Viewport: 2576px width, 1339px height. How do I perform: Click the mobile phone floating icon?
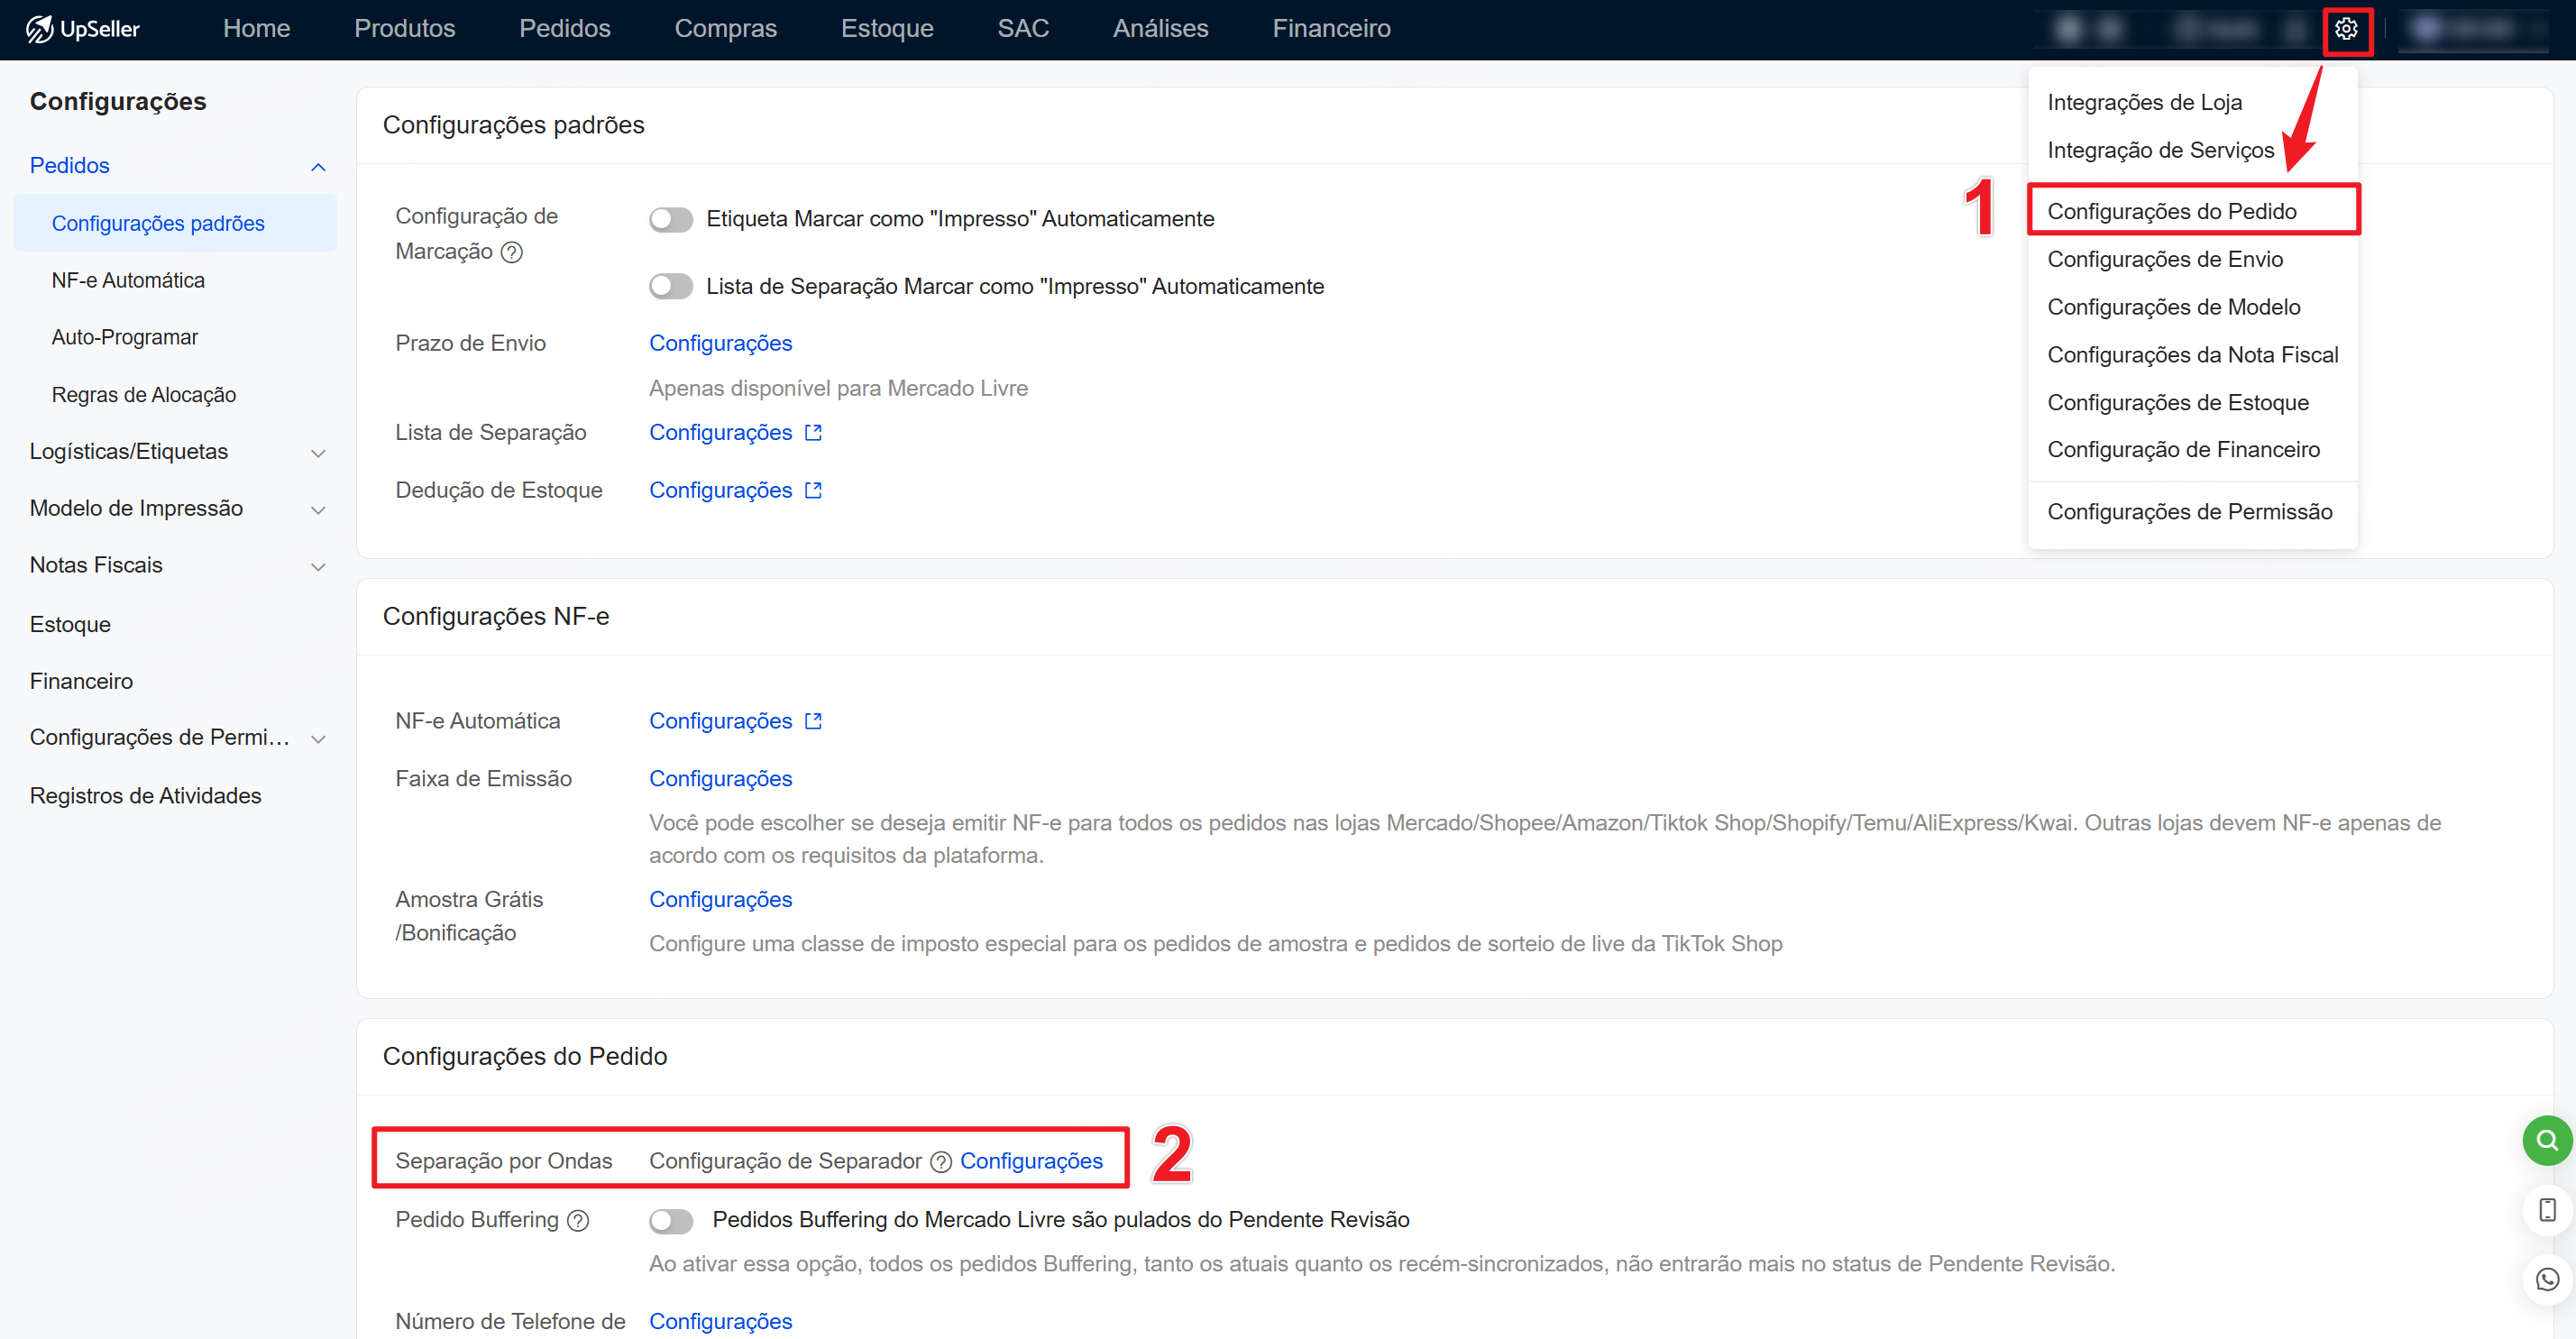(2546, 1210)
